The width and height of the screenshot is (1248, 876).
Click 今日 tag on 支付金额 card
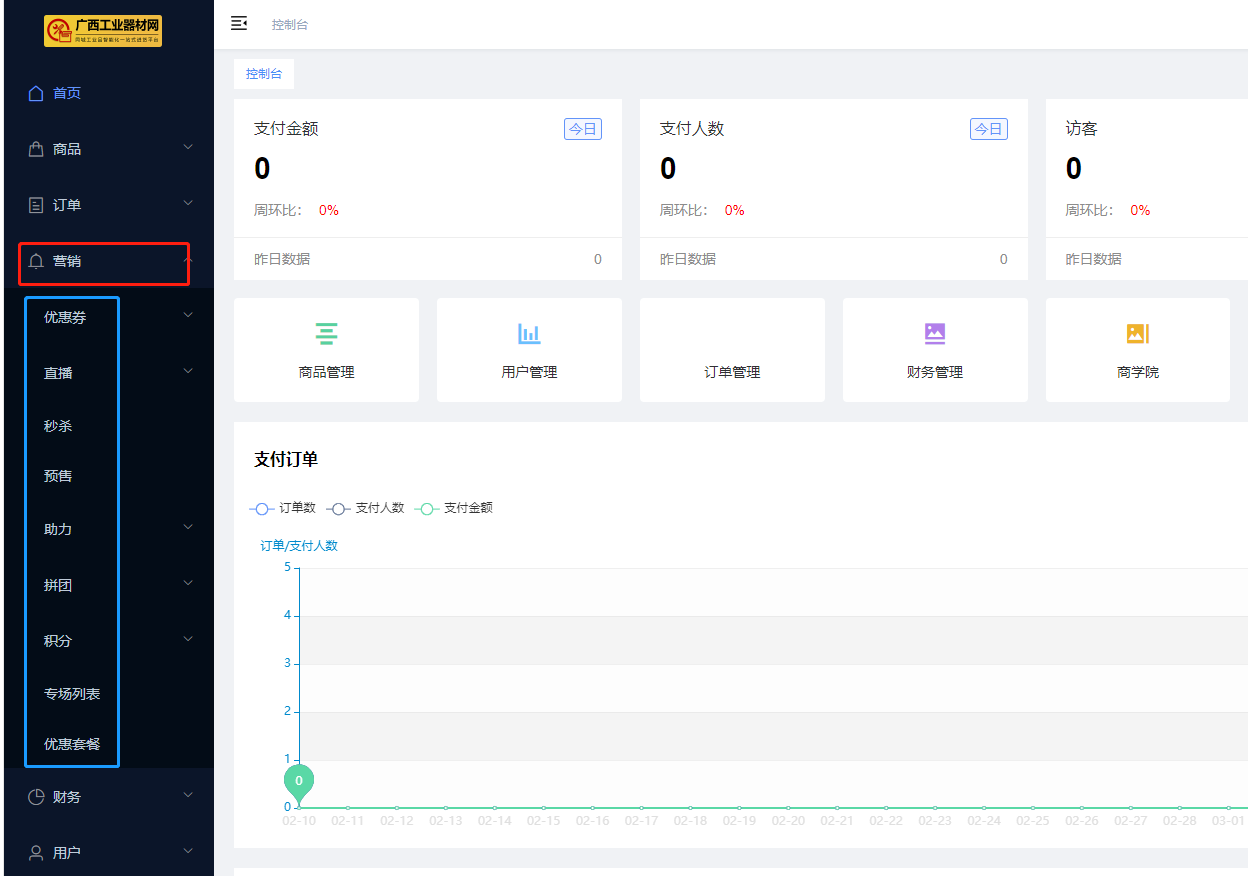[583, 129]
